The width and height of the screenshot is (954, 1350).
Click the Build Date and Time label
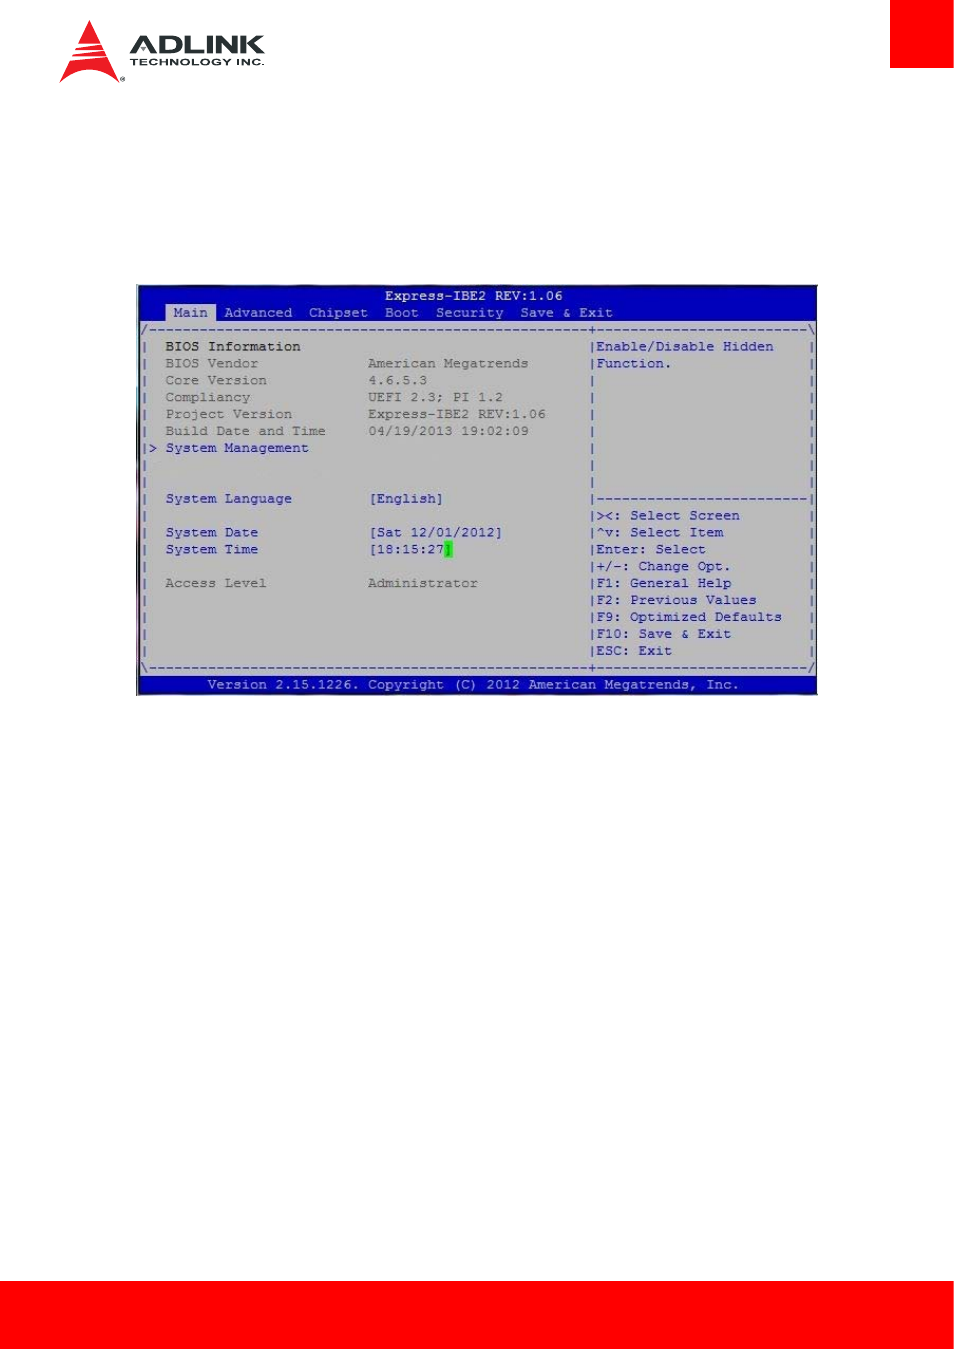[246, 432]
